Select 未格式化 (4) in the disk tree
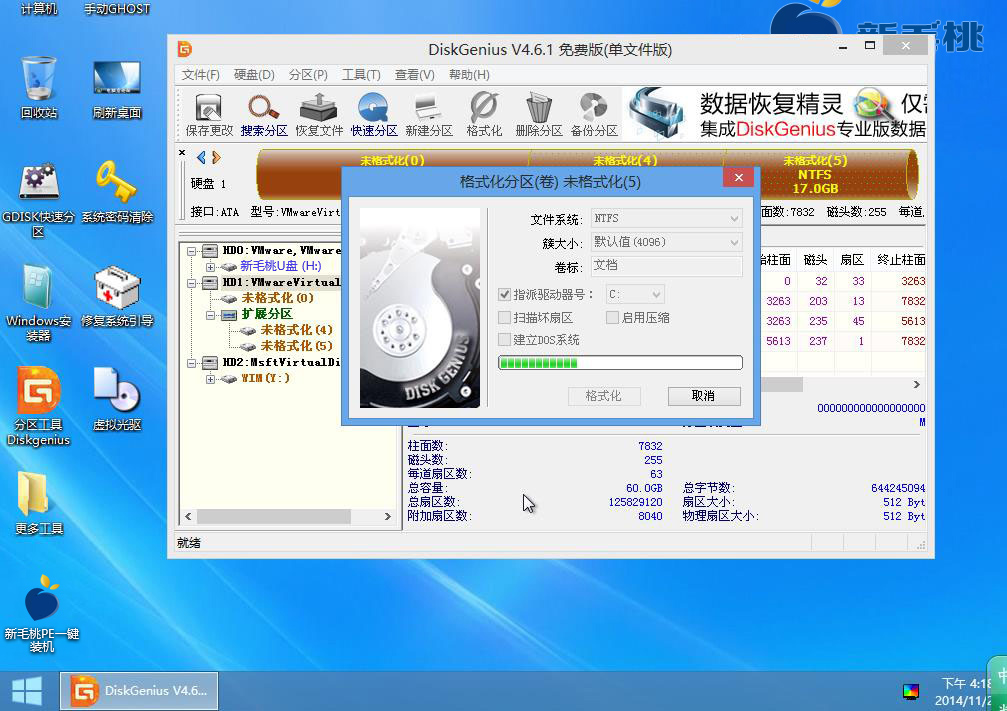Screen dimensions: 1007x711 coord(297,330)
